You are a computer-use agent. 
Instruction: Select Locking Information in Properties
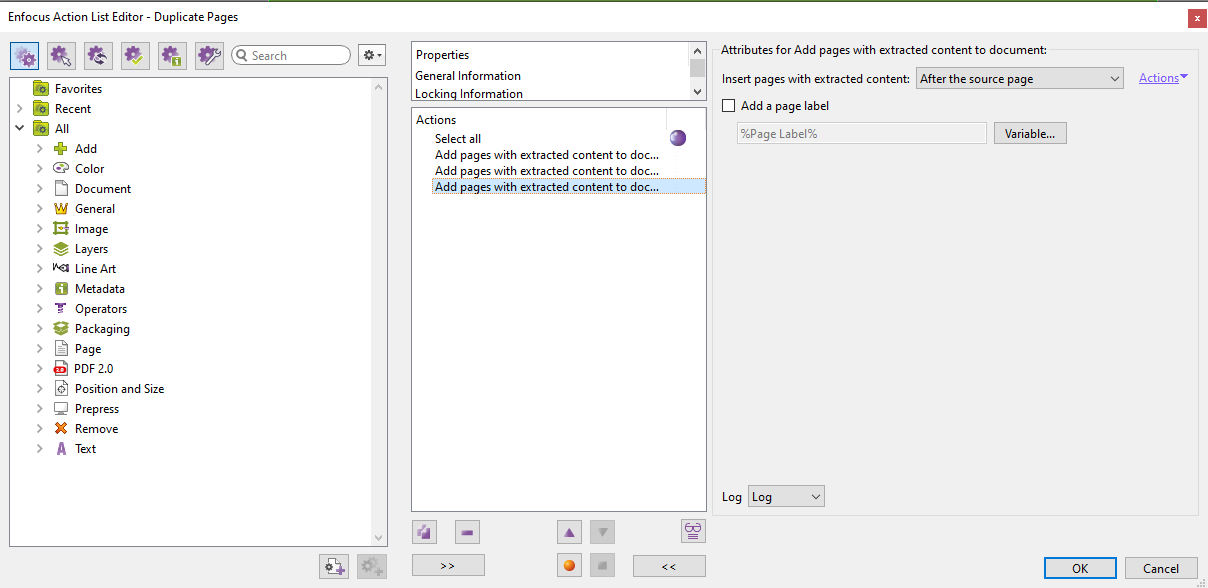tap(469, 93)
